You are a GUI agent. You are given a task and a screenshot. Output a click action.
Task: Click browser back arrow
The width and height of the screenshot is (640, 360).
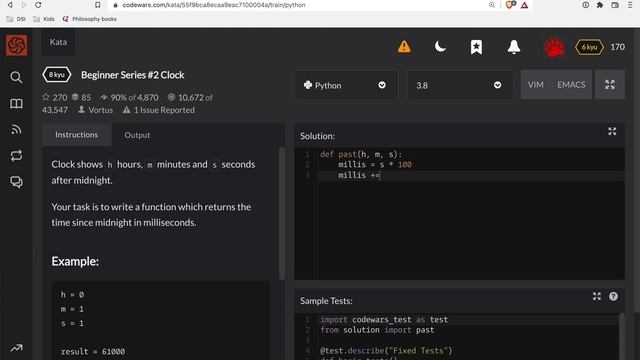coord(10,5)
